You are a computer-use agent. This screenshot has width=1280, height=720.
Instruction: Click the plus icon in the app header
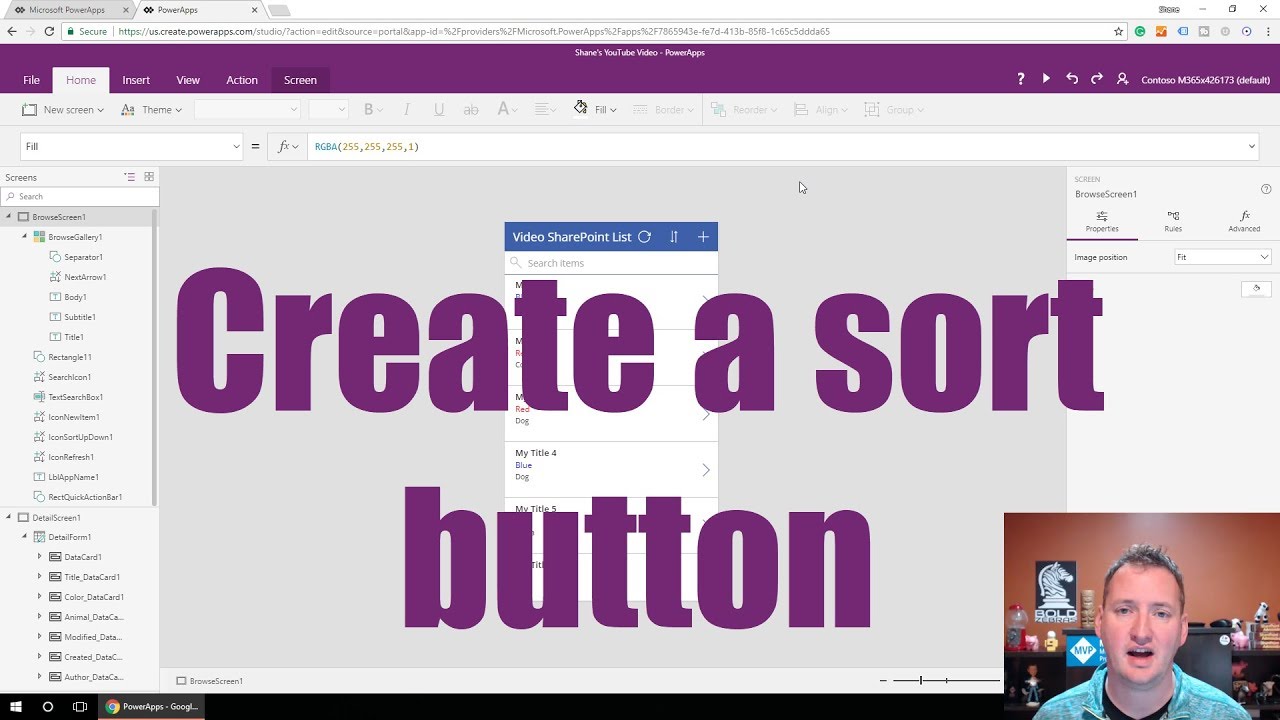coord(703,237)
